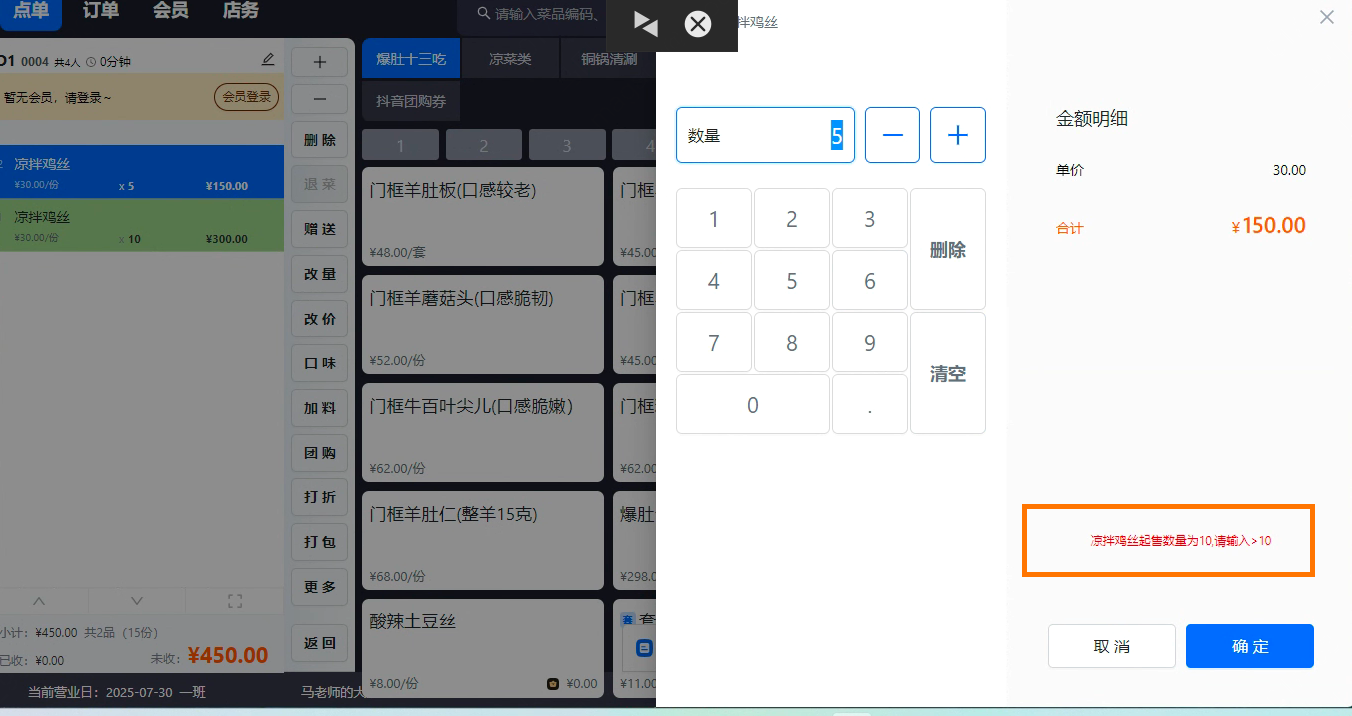
Task: Click the keypad 删除 key
Action: 948,249
